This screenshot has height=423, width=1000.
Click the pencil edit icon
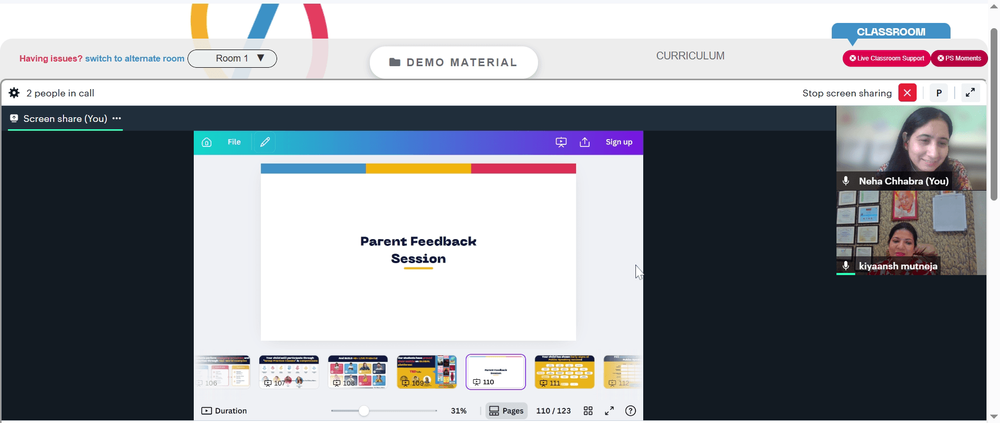coord(265,142)
